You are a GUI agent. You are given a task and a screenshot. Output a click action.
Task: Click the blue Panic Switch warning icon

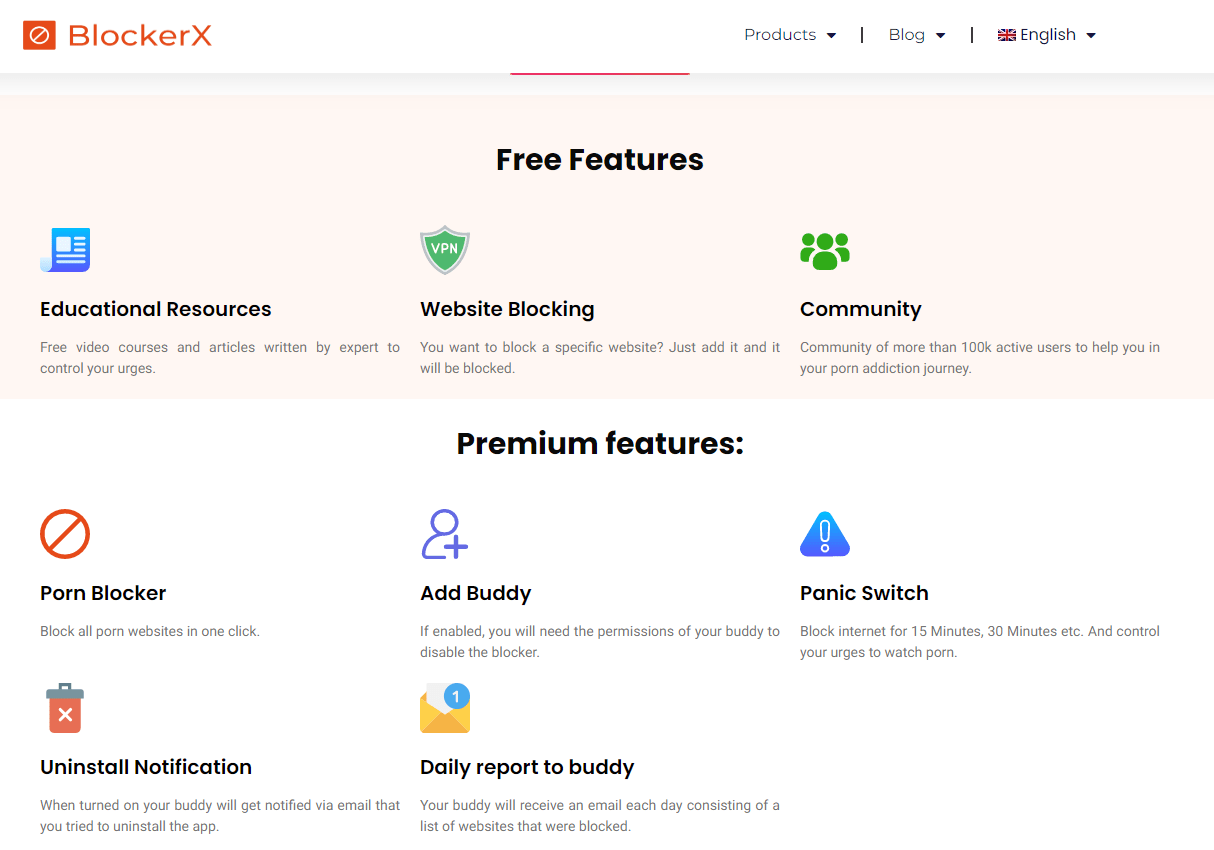(x=824, y=533)
